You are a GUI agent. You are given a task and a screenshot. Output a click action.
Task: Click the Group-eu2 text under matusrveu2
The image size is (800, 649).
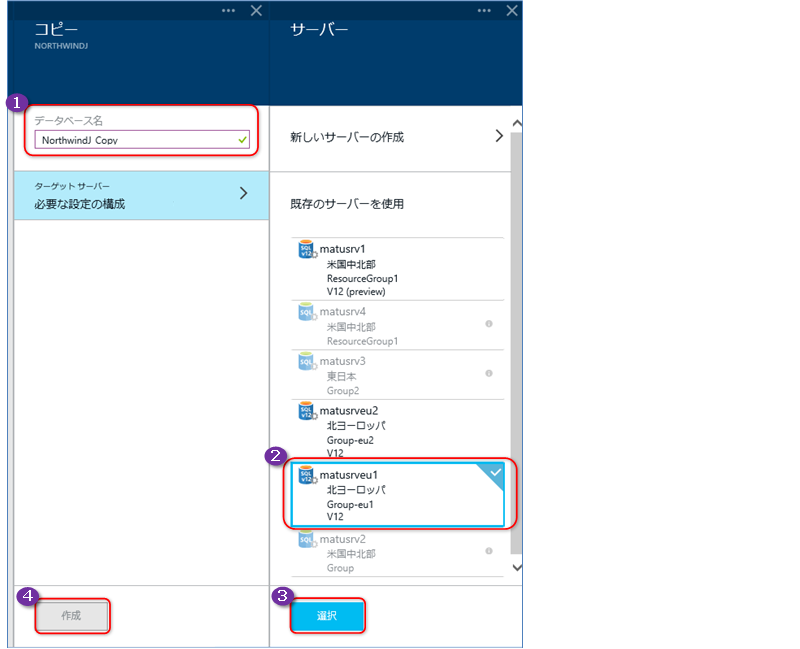(350, 440)
